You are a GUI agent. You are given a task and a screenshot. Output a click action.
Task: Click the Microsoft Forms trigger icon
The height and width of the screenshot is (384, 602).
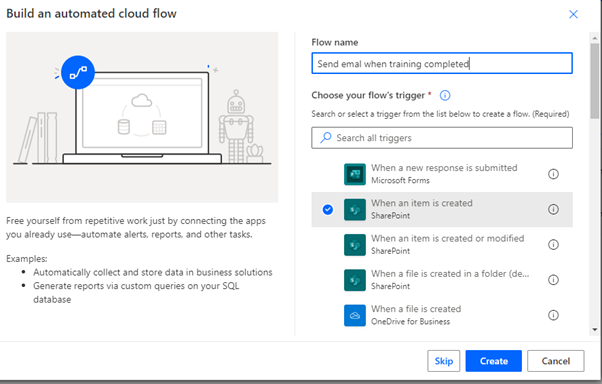coord(355,174)
